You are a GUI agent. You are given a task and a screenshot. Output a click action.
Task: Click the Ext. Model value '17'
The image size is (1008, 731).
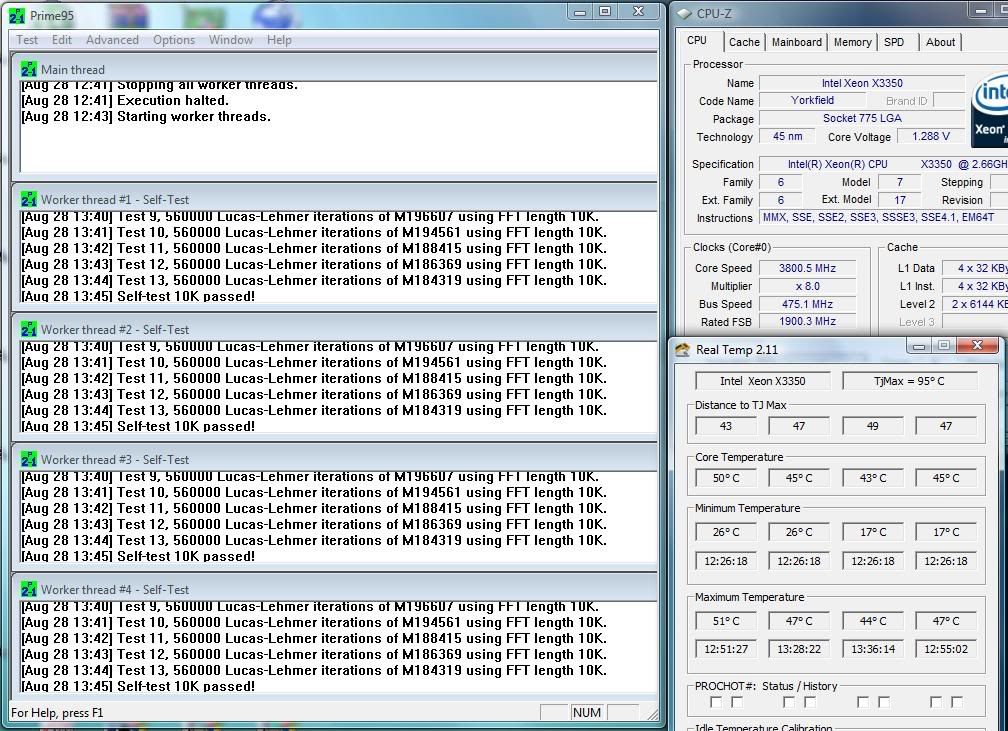tap(899, 200)
